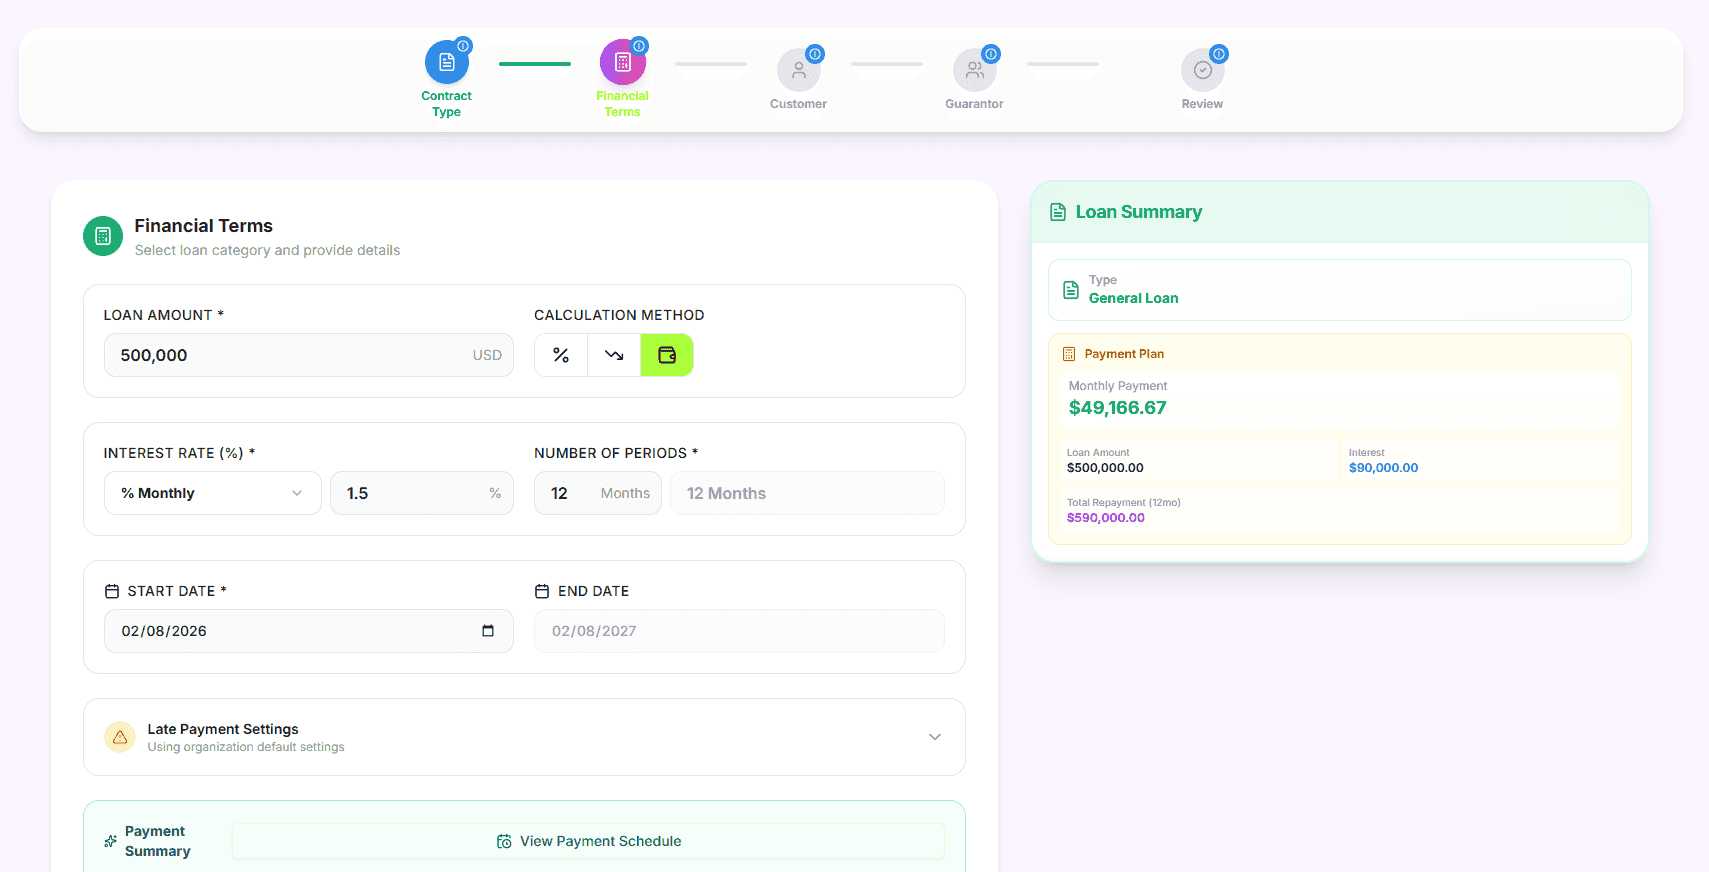Click the USD currency suffix
The image size is (1709, 872).
(487, 355)
